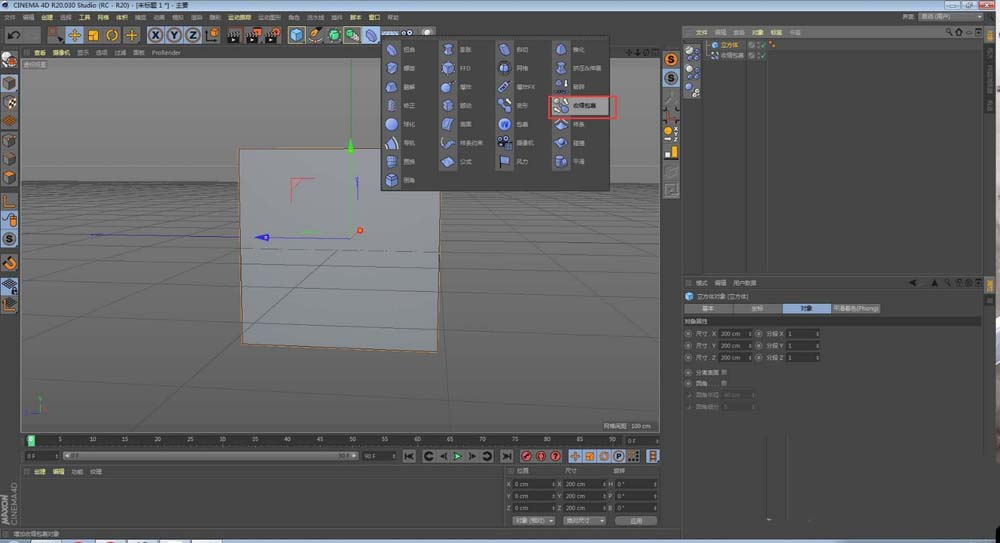Enable the Fillet checkbox in cube attributes
The width and height of the screenshot is (1000, 543).
tap(725, 383)
